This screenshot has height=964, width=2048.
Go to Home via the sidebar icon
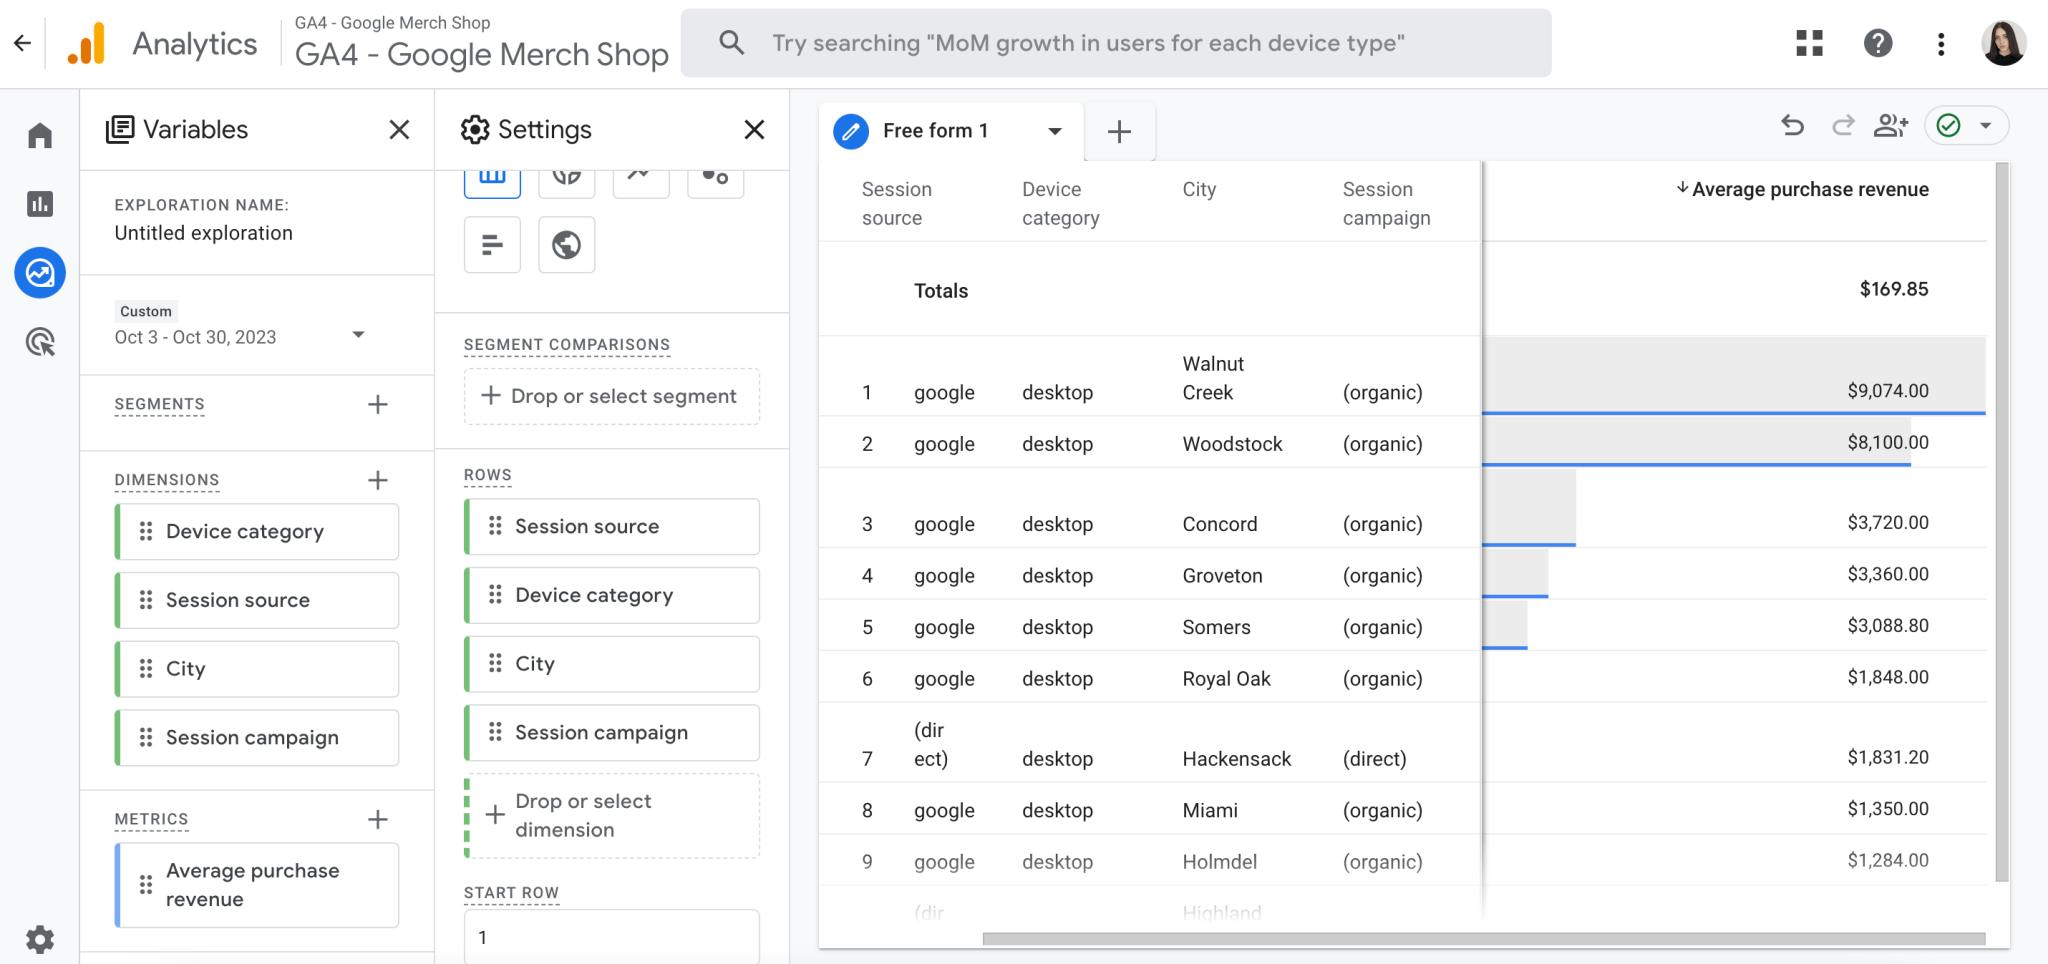point(39,134)
